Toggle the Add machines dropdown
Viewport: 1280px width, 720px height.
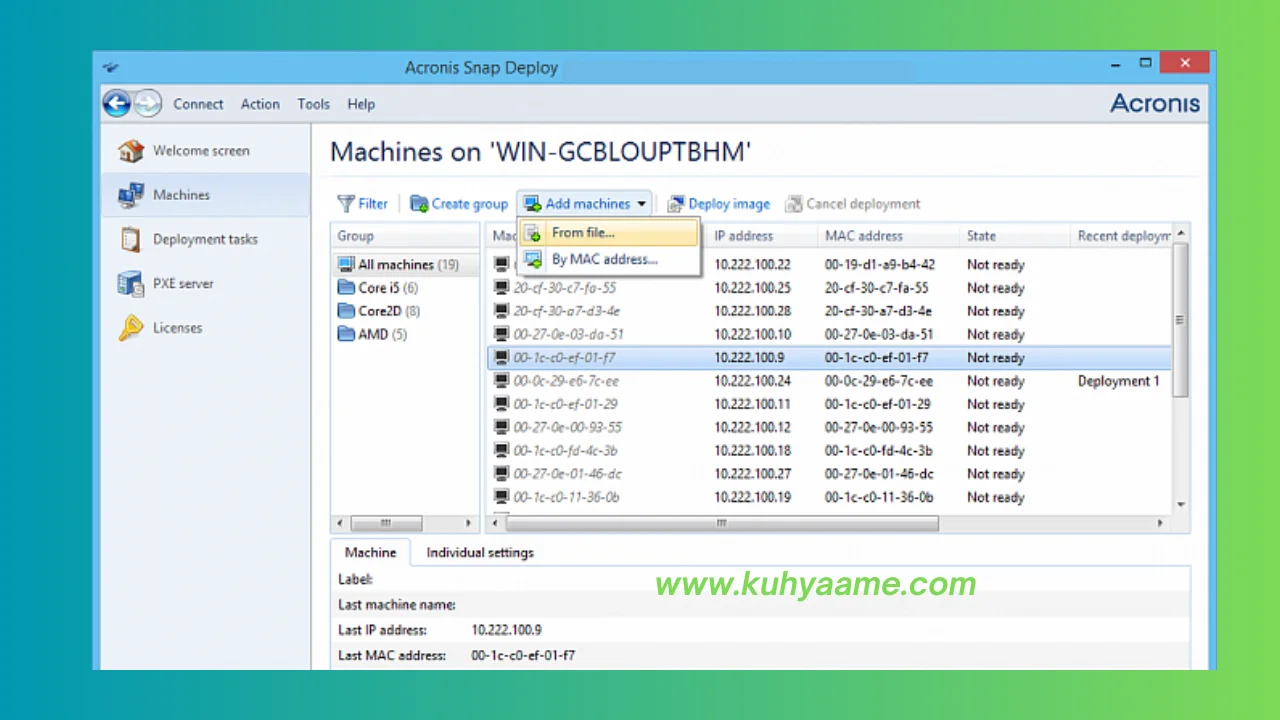click(586, 204)
